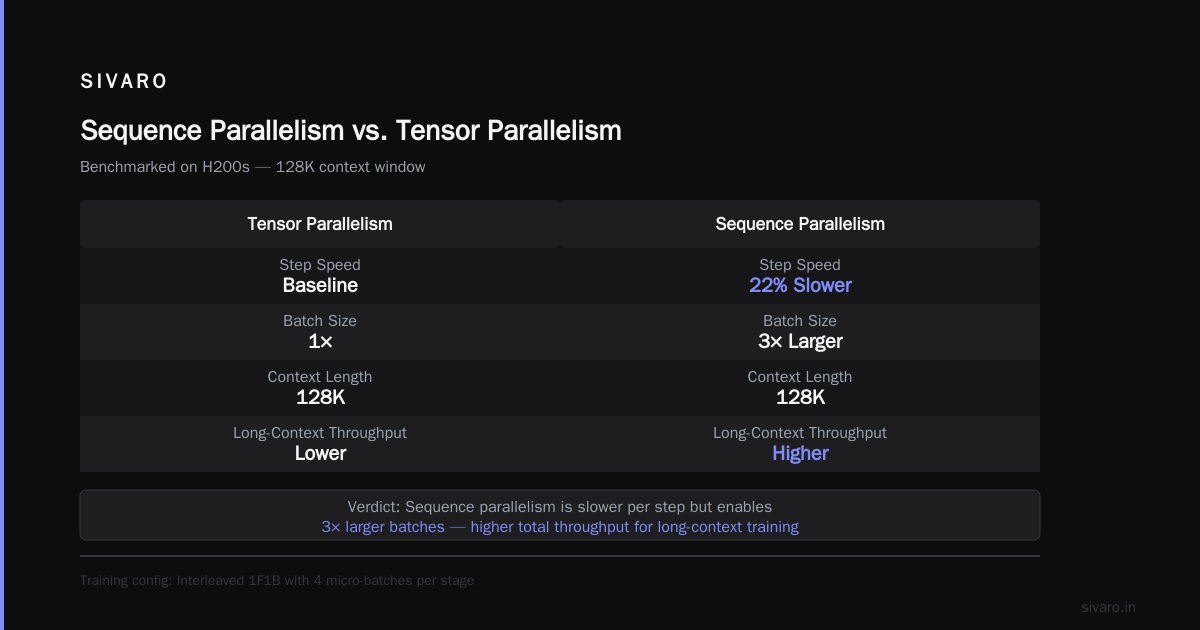Click the Lower throughput value
The image size is (1200, 630).
320,454
